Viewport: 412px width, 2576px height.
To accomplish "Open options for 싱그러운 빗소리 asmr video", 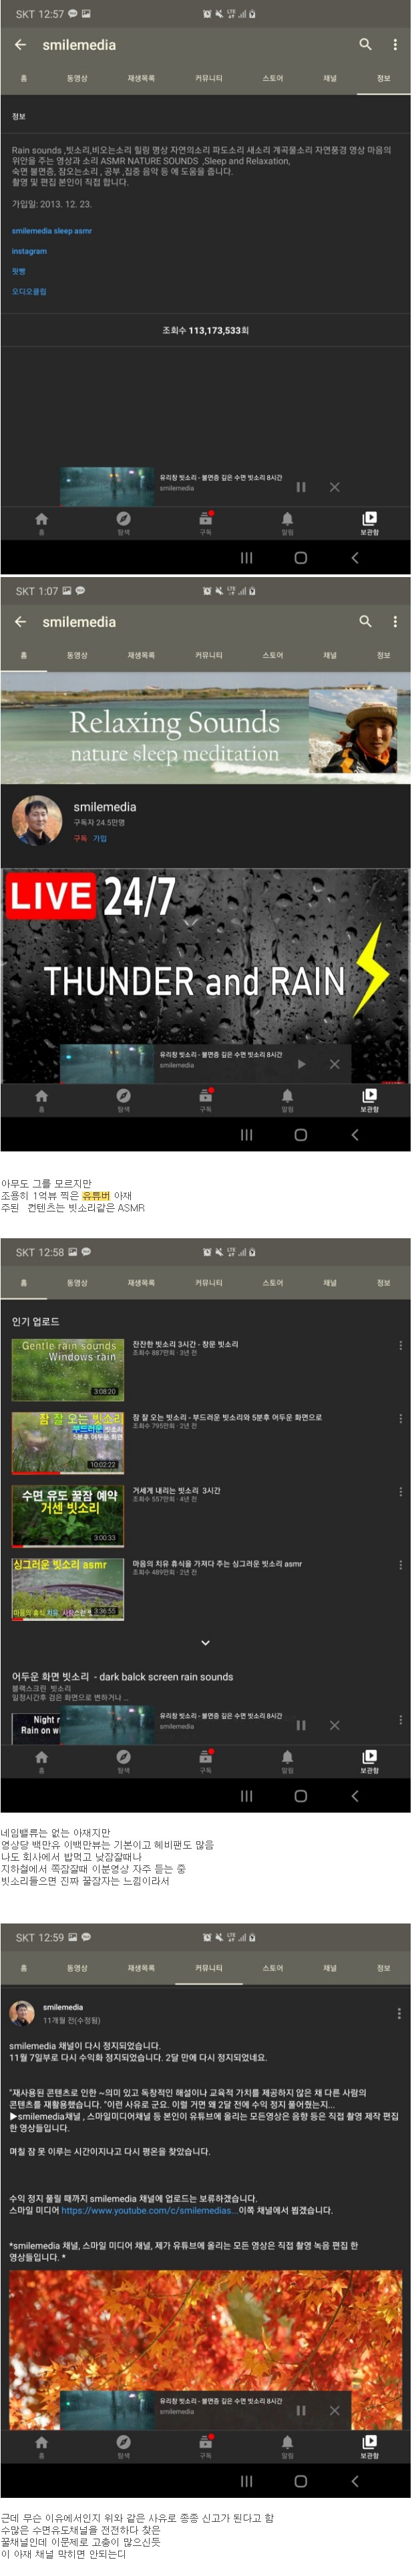I will (x=400, y=1565).
